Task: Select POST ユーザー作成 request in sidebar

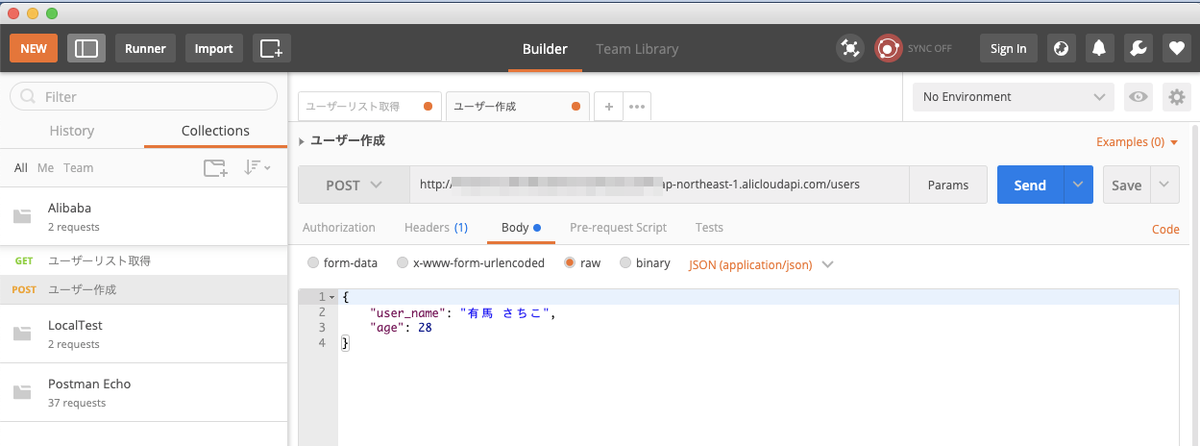Action: 144,290
